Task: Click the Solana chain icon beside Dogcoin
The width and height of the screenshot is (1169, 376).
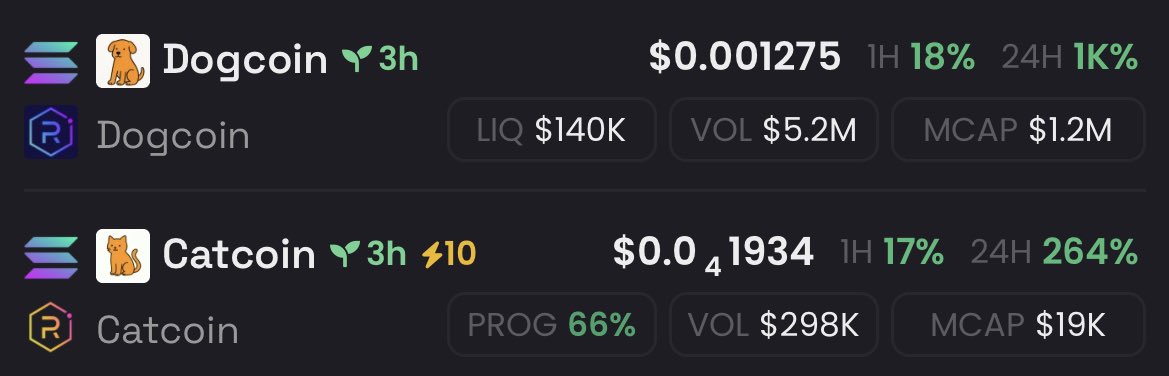Action: (51, 62)
